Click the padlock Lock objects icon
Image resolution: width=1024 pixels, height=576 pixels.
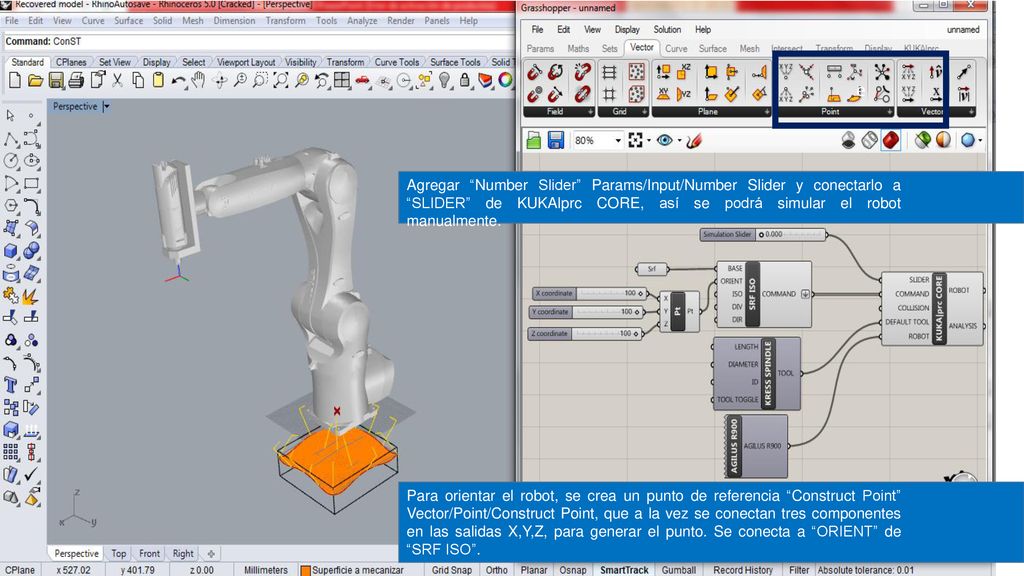[x=465, y=80]
